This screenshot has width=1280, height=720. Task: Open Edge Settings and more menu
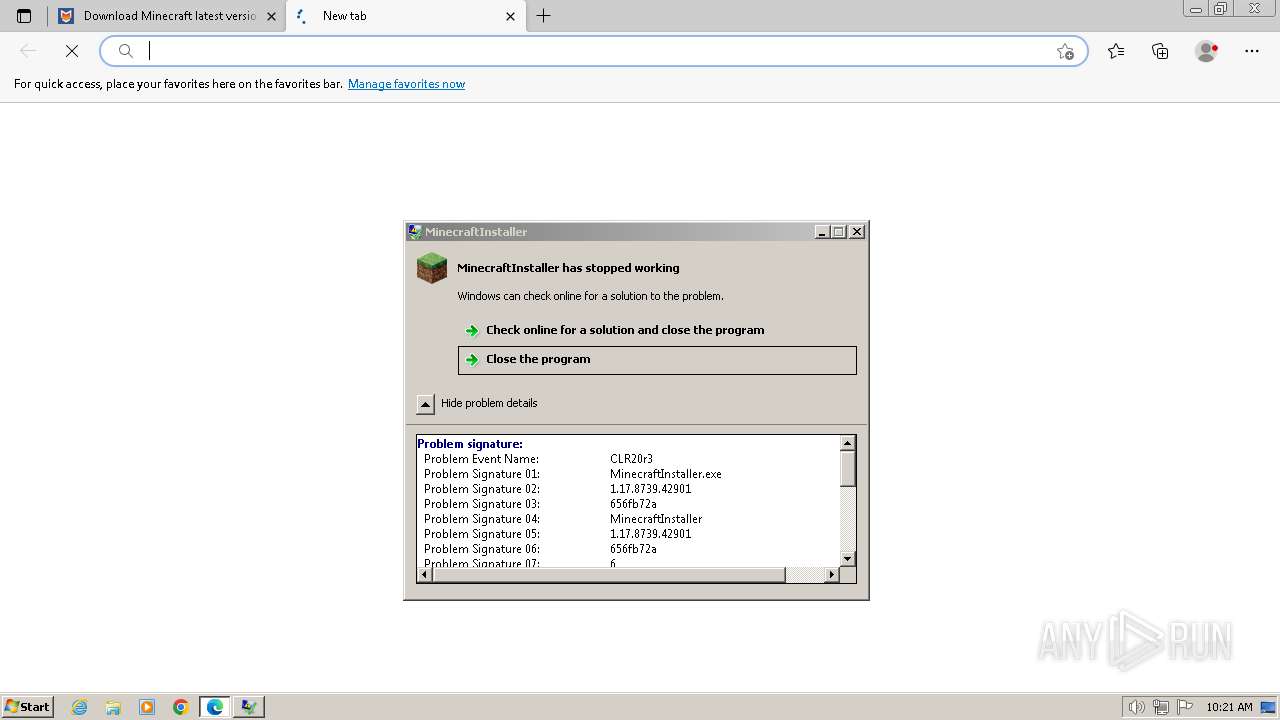pyautogui.click(x=1252, y=51)
